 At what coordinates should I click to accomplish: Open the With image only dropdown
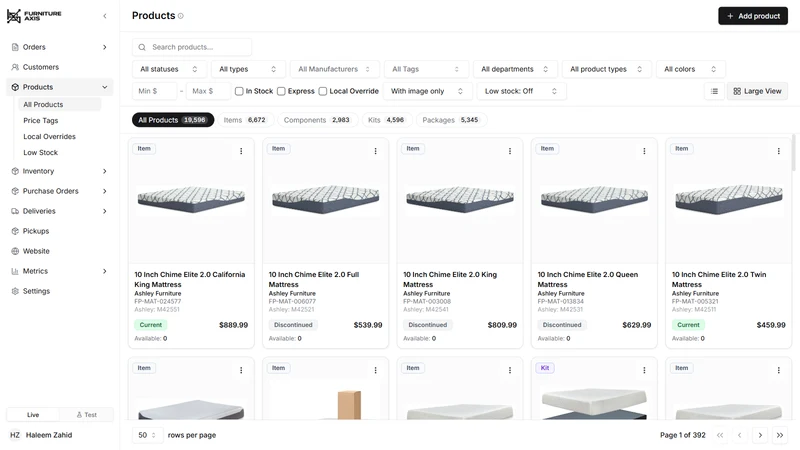(x=428, y=91)
